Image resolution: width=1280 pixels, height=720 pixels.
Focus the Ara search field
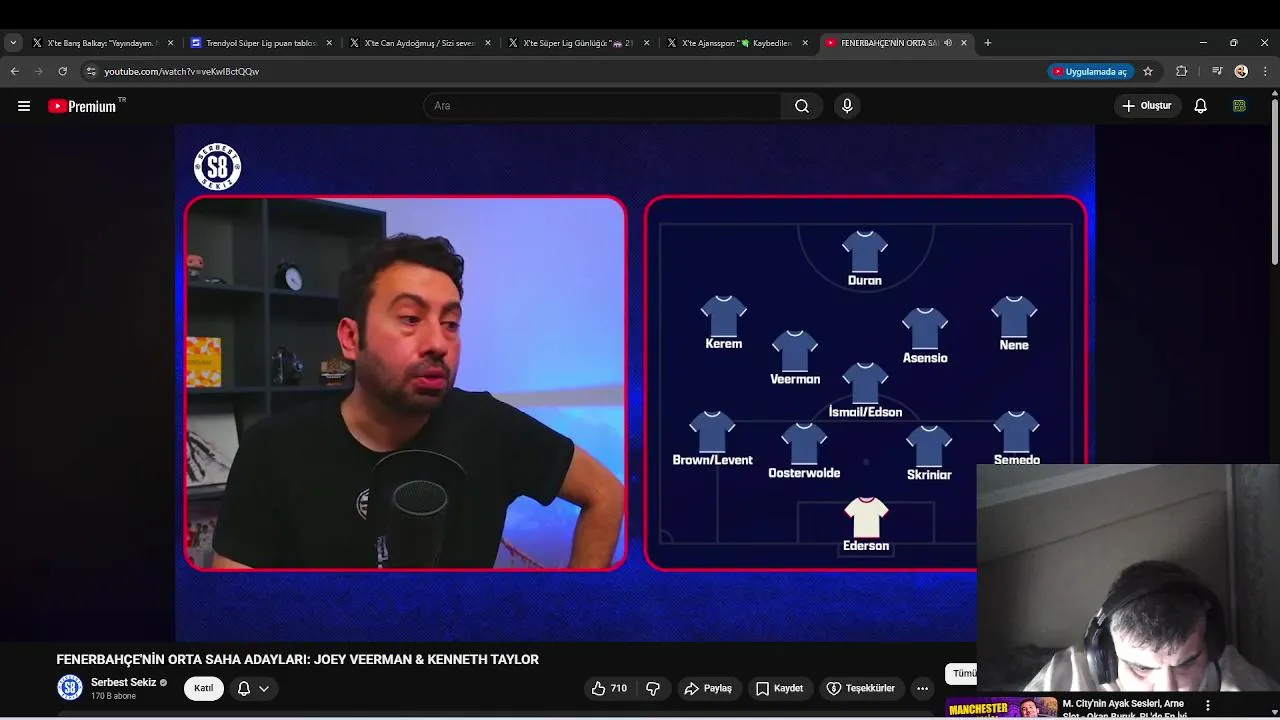pos(602,106)
